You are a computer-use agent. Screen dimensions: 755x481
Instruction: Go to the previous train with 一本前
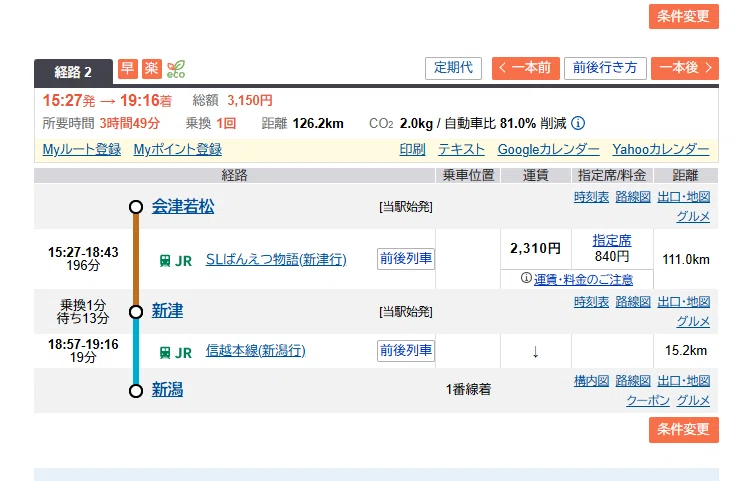point(525,68)
